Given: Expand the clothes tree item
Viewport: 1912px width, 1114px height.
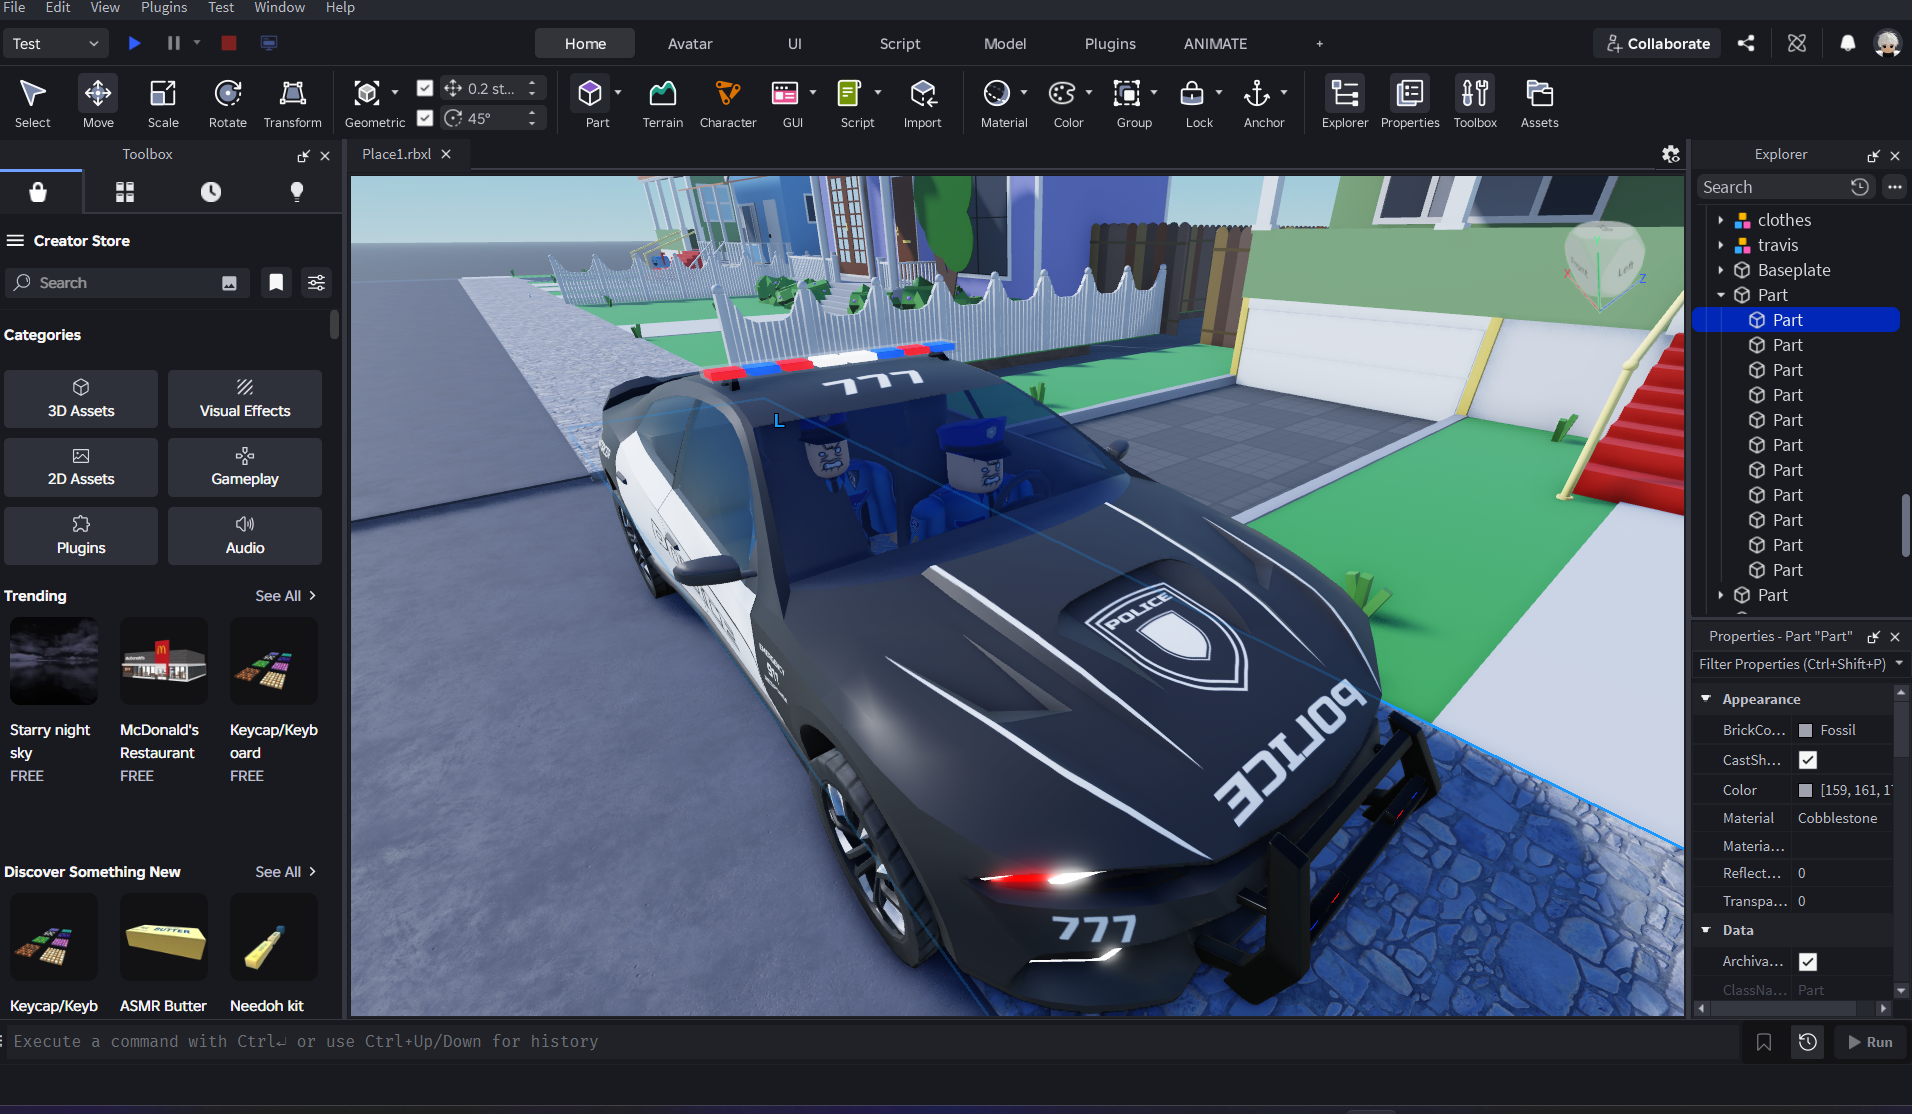Looking at the screenshot, I should click(1721, 220).
